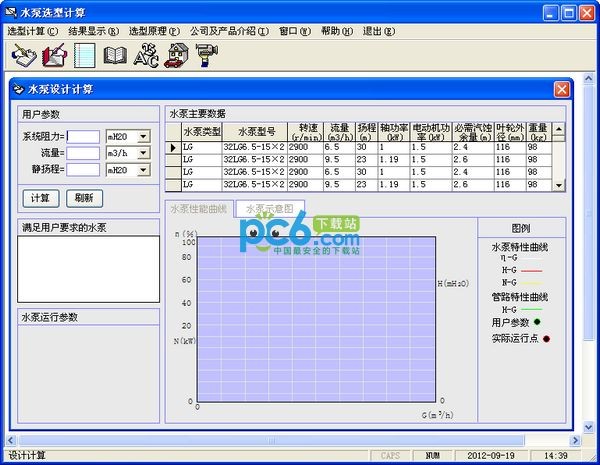Click the 用户参数 black dot legend marker
Image resolution: width=600 pixels, height=465 pixels.
(x=537, y=322)
